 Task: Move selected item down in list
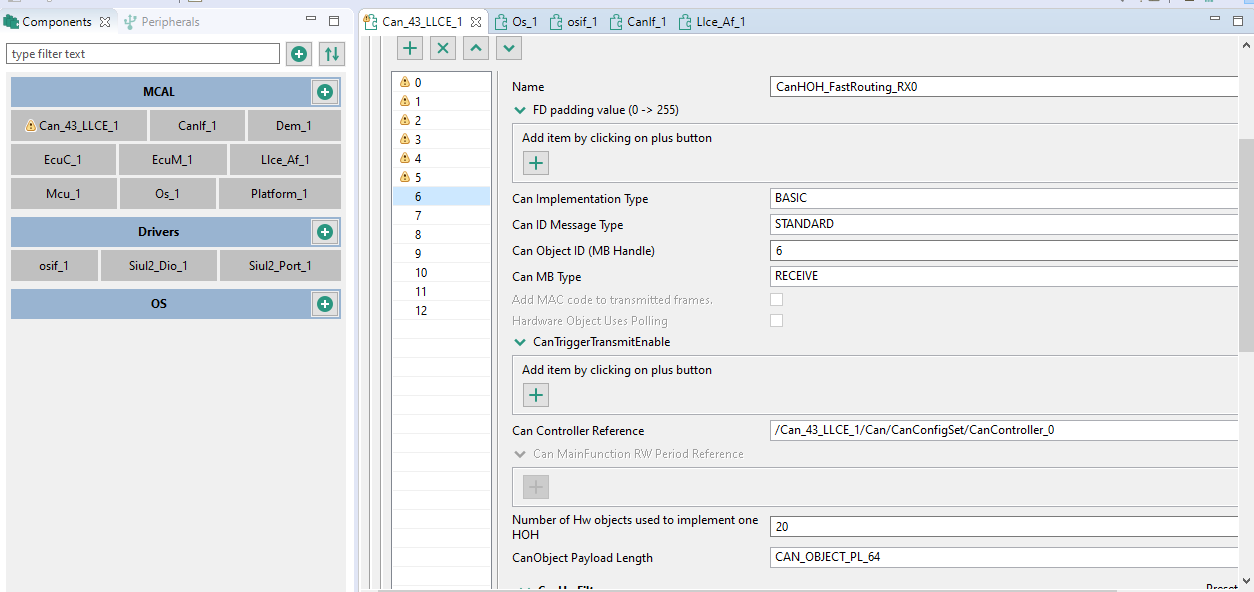click(x=509, y=47)
